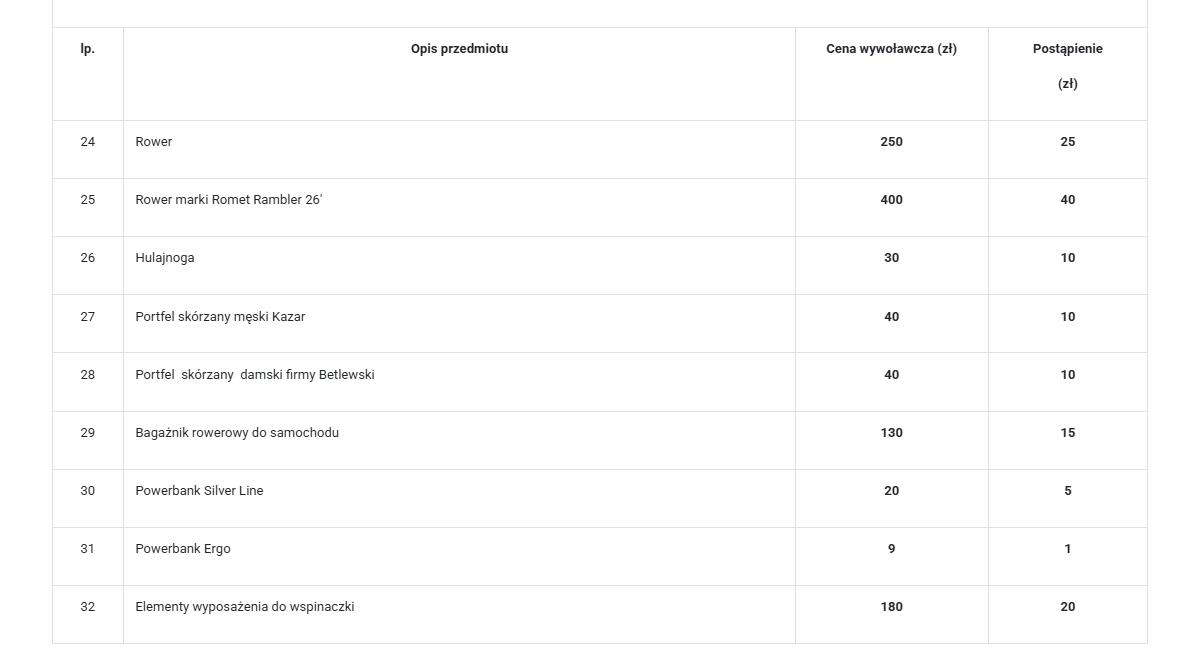Click 'Elementy wyposażenia do wspinaczki' description
1202x658 pixels.
245,607
